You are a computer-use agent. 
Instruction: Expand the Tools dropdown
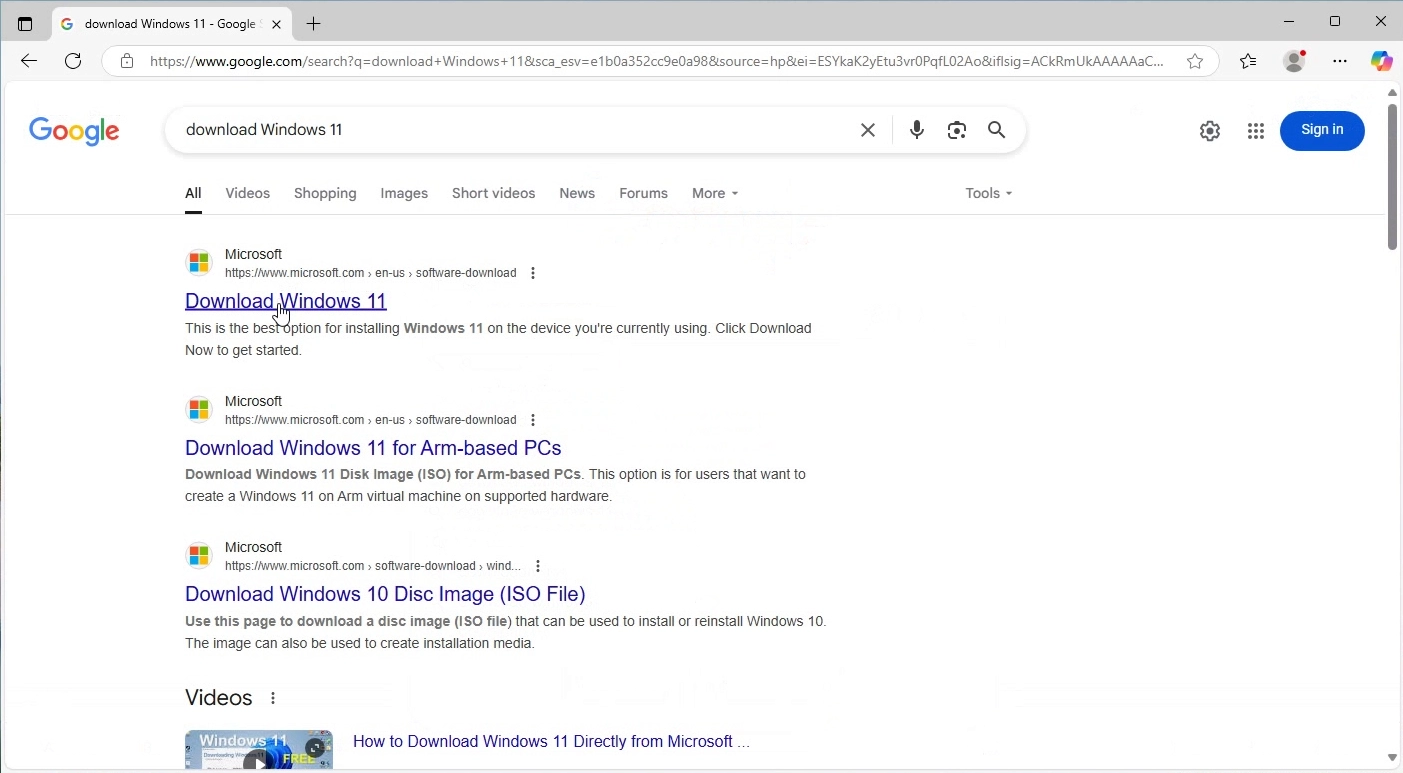click(990, 194)
